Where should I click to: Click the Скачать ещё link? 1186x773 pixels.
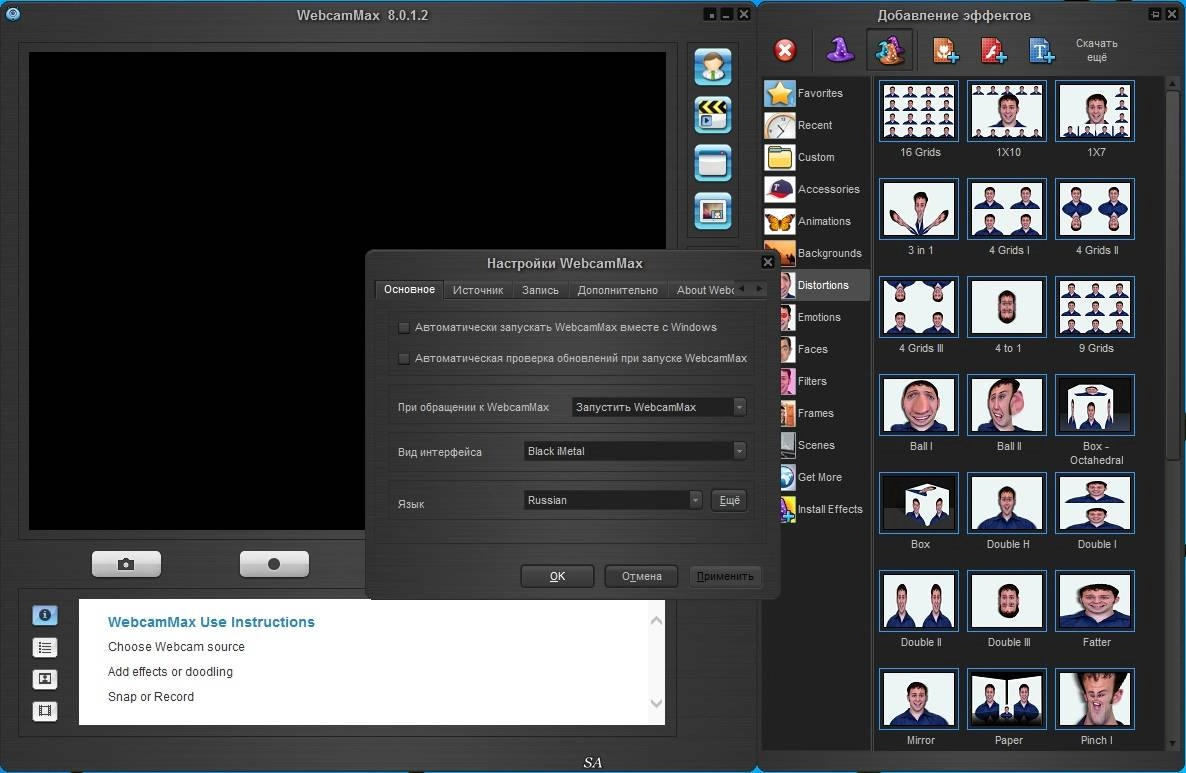[1097, 50]
